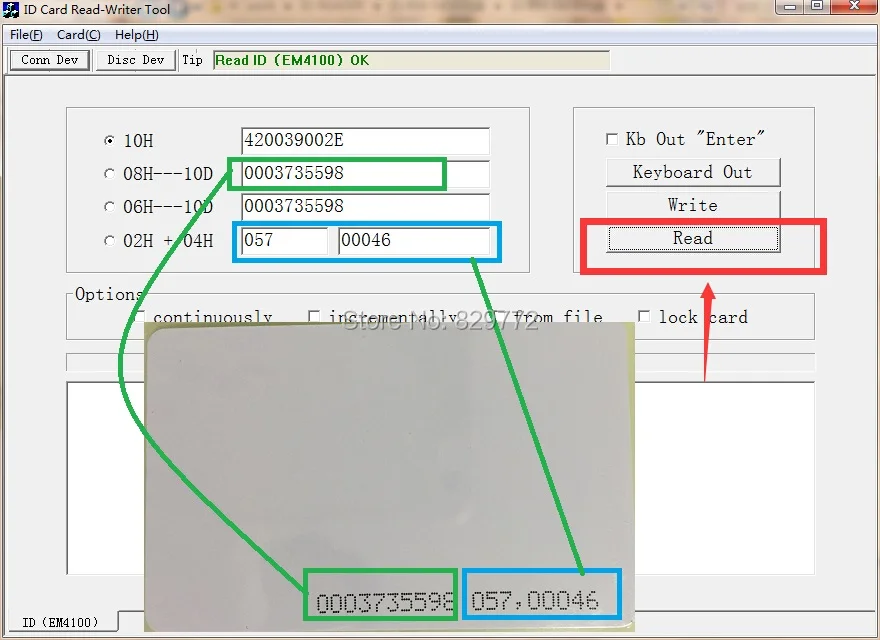This screenshot has width=880, height=640.
Task: Click the Read ID (EM4100) OK tip field
Action: pyautogui.click(x=411, y=60)
